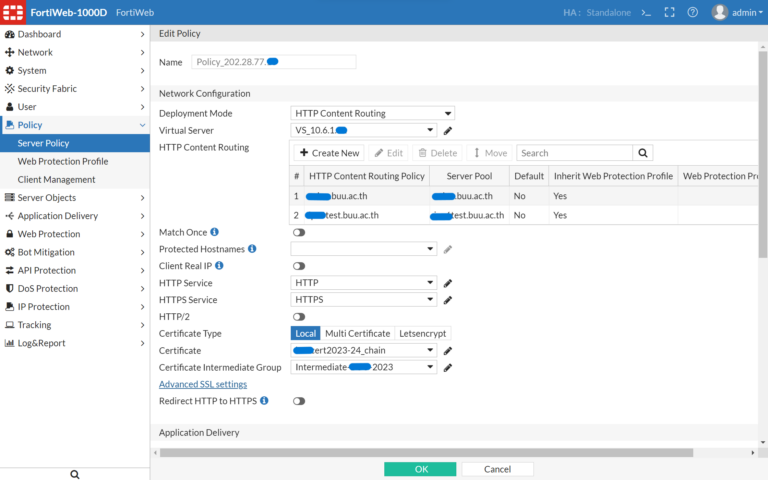Select Multi Certificate type tab
This screenshot has height=480, width=768.
pyautogui.click(x=357, y=333)
